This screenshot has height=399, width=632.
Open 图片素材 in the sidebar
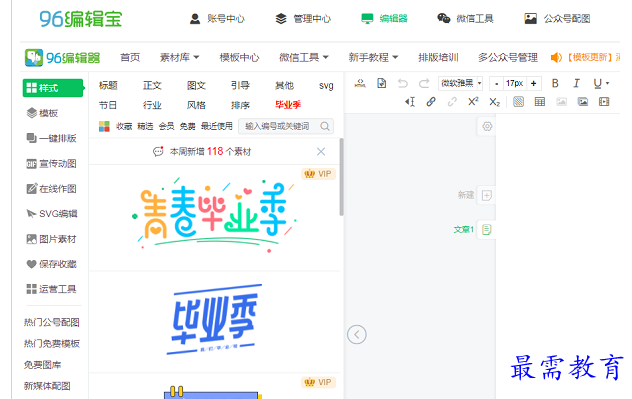pyautogui.click(x=51, y=239)
